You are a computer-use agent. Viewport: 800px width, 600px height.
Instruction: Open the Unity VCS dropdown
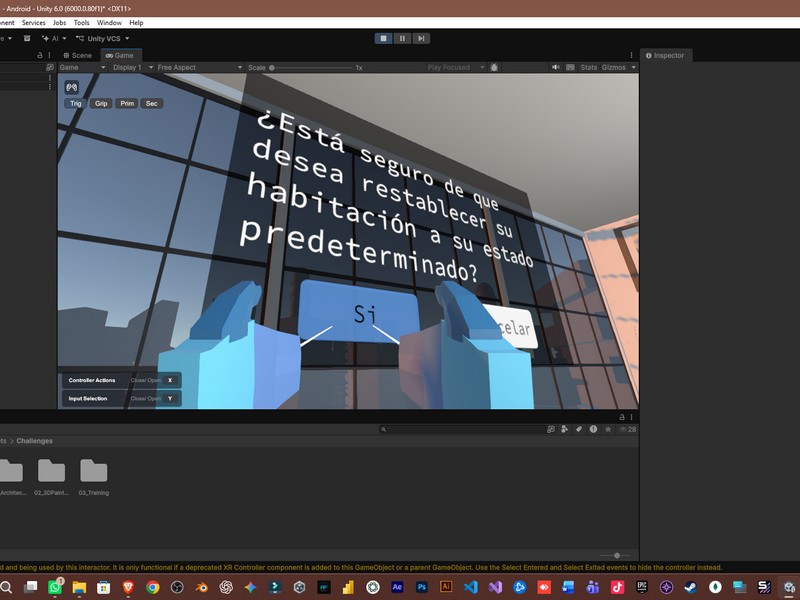click(103, 38)
